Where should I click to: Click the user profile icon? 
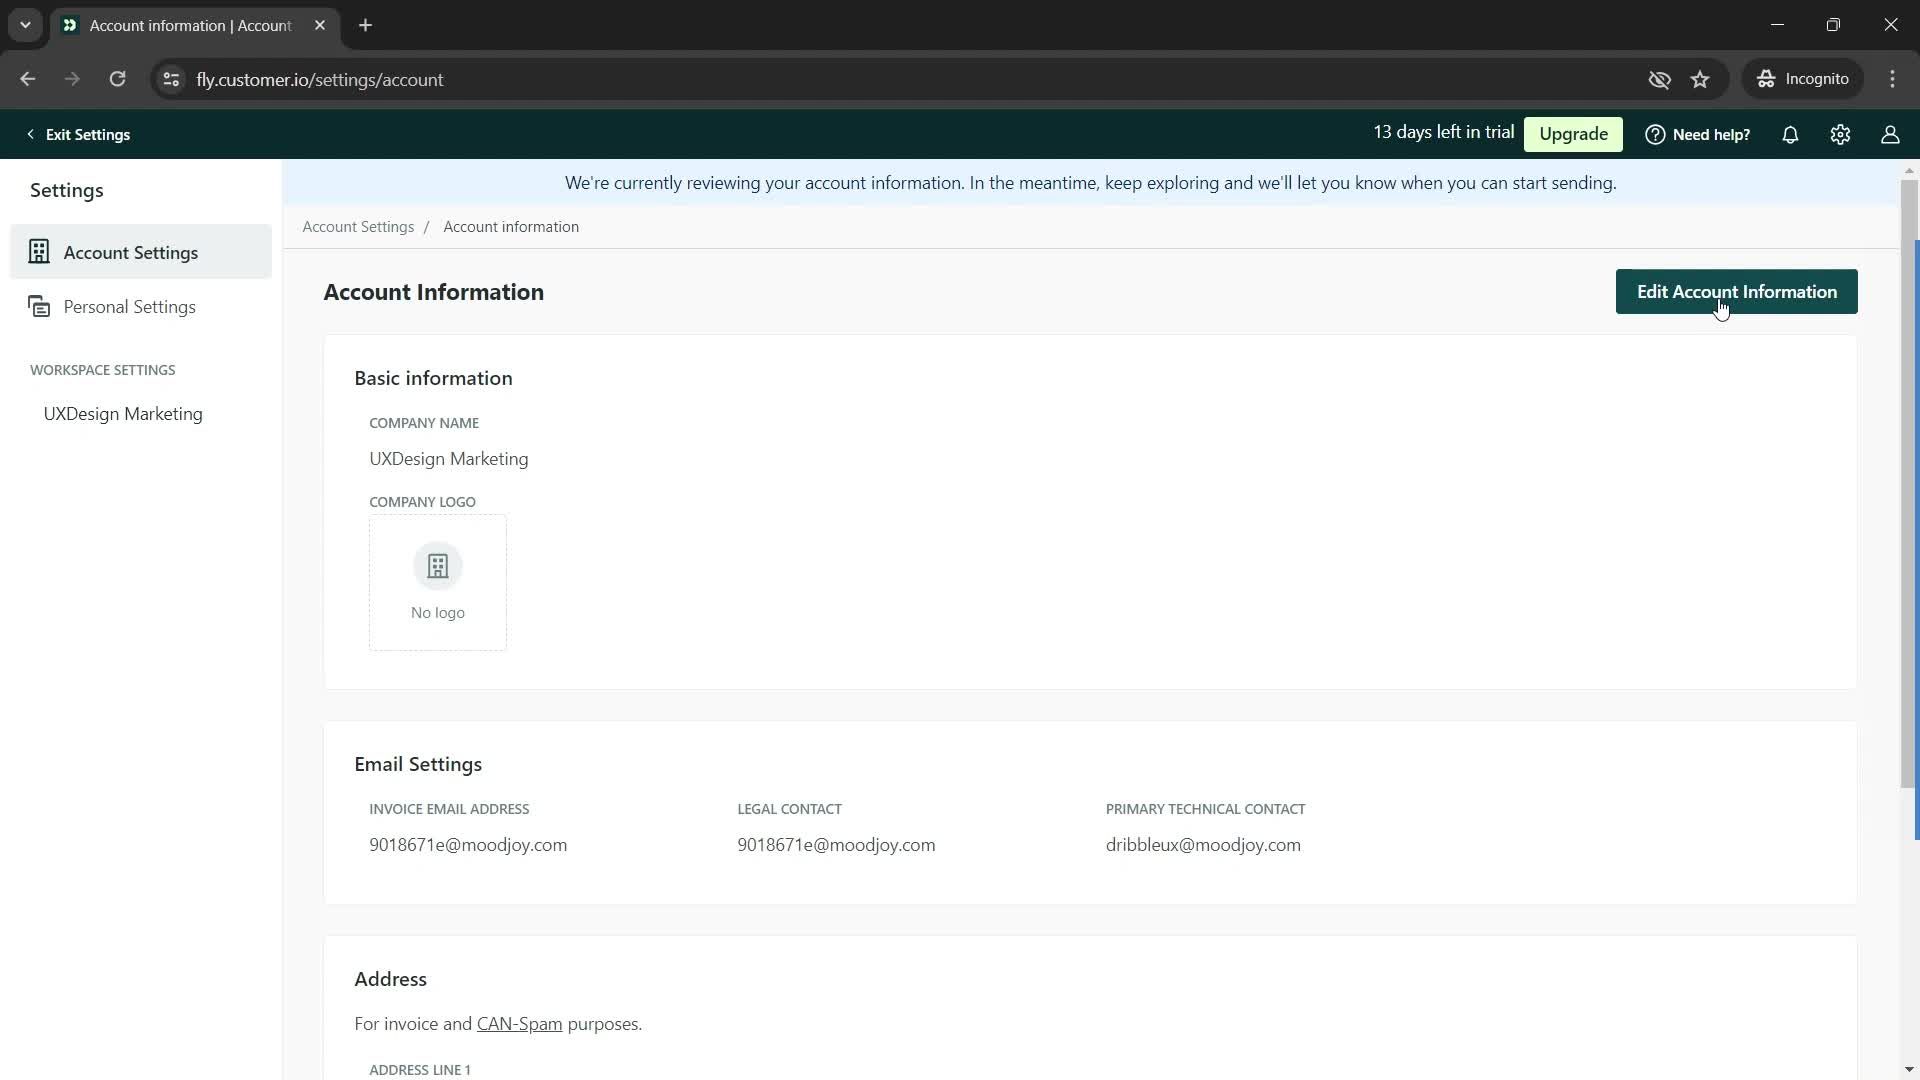click(x=1891, y=133)
